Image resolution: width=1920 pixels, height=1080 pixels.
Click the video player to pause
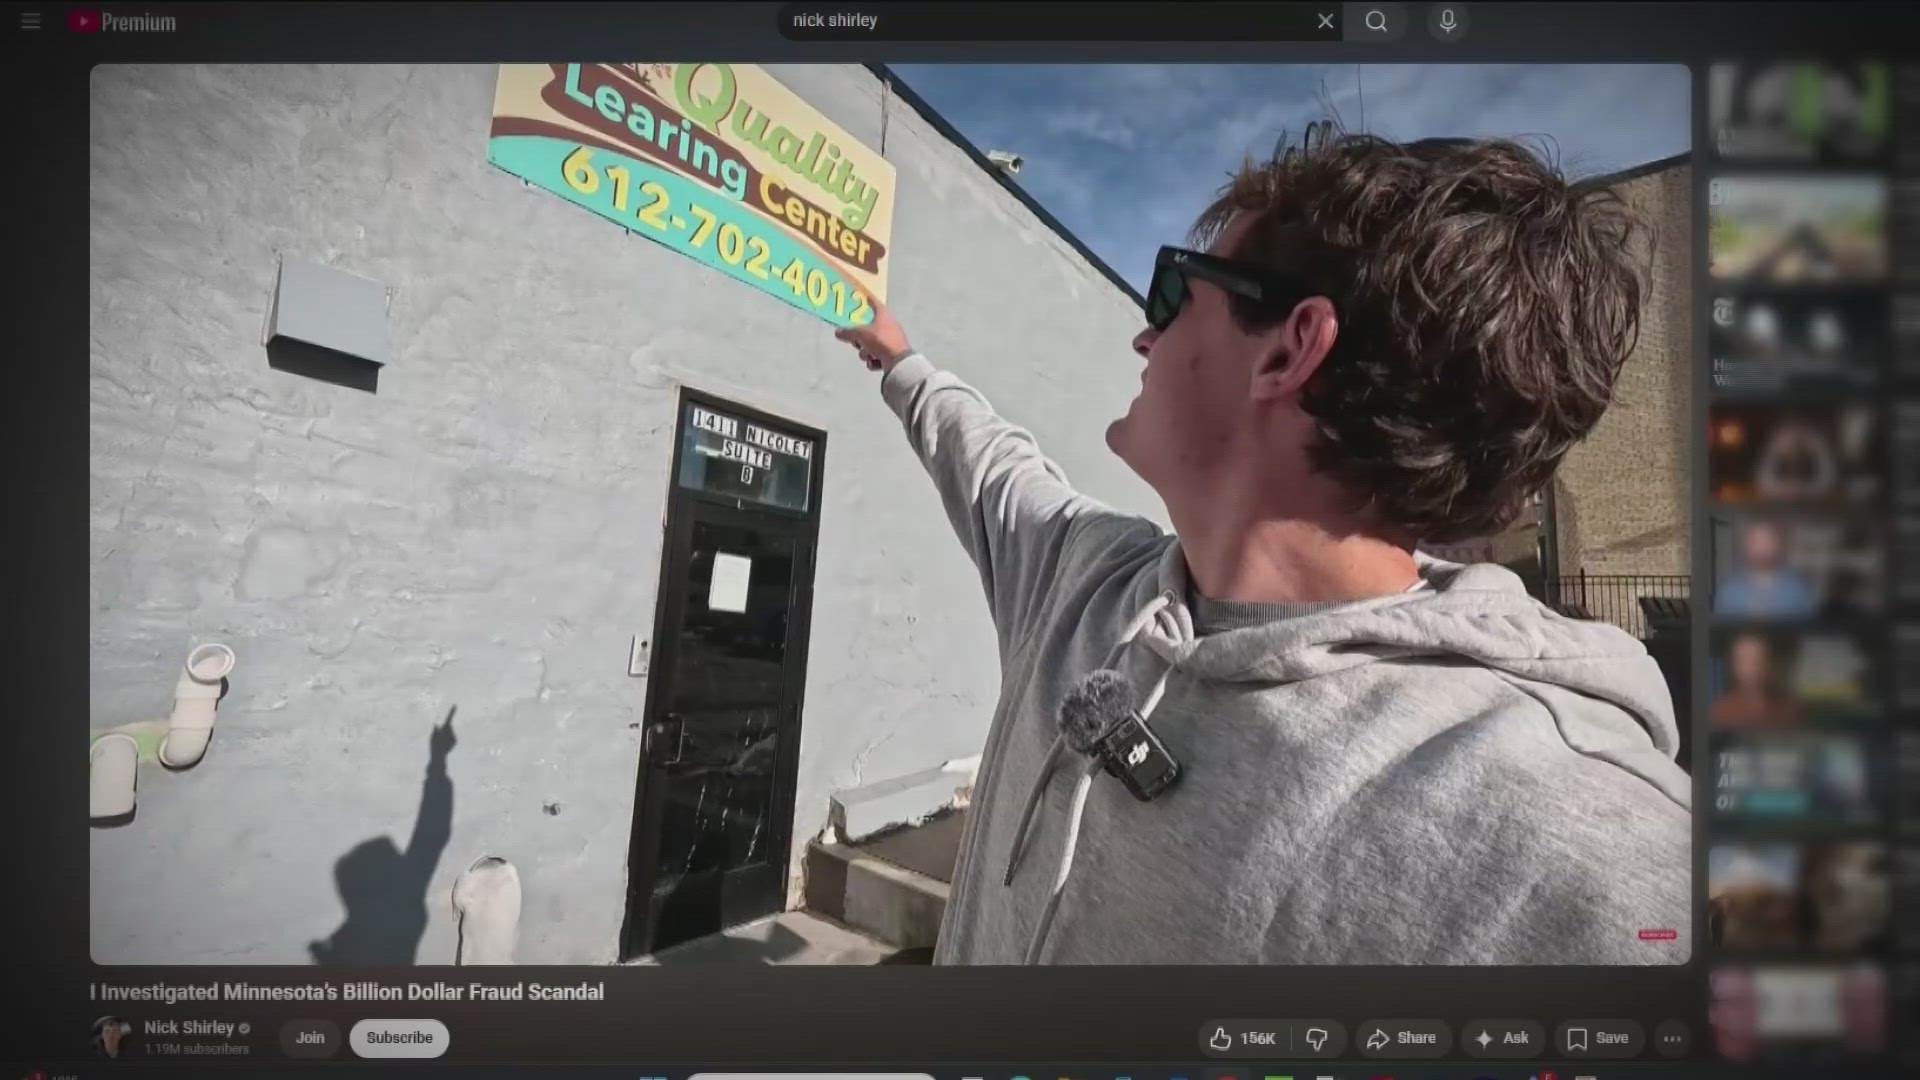coord(890,514)
